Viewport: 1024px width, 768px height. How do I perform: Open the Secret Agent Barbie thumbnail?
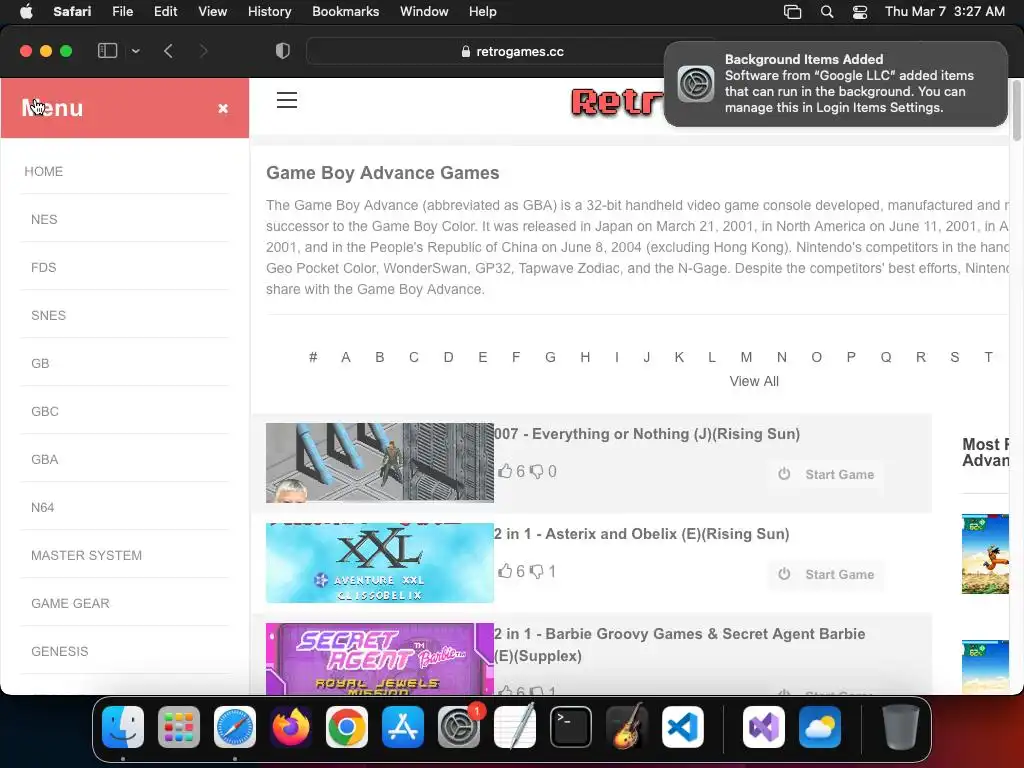(x=379, y=658)
